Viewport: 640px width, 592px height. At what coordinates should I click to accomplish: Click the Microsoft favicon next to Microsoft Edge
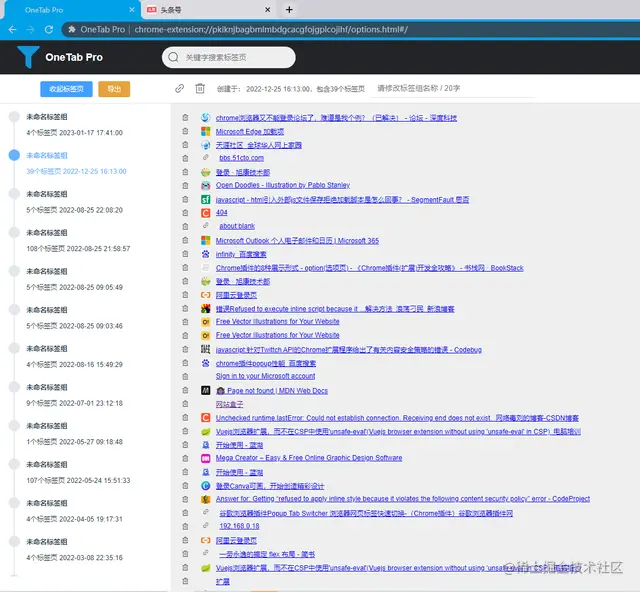[206, 131]
